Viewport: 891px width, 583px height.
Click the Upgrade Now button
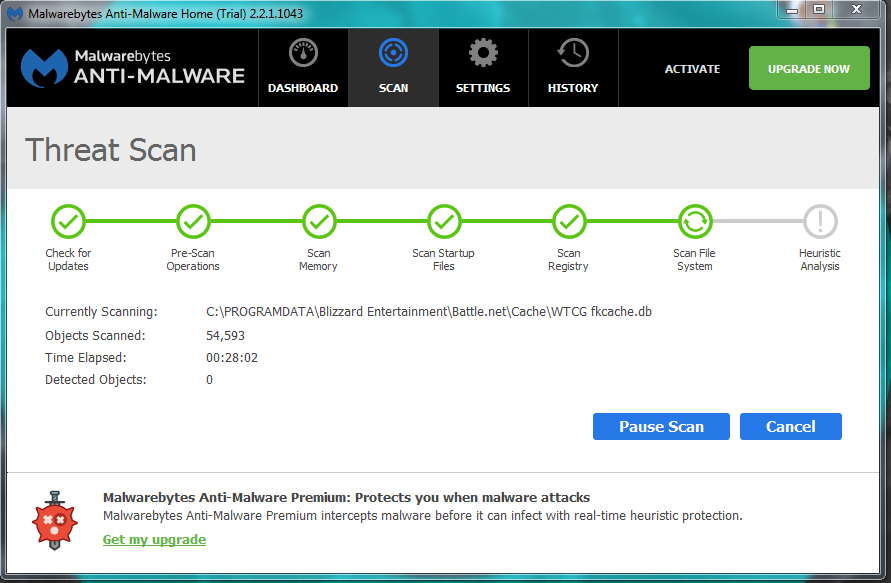809,68
